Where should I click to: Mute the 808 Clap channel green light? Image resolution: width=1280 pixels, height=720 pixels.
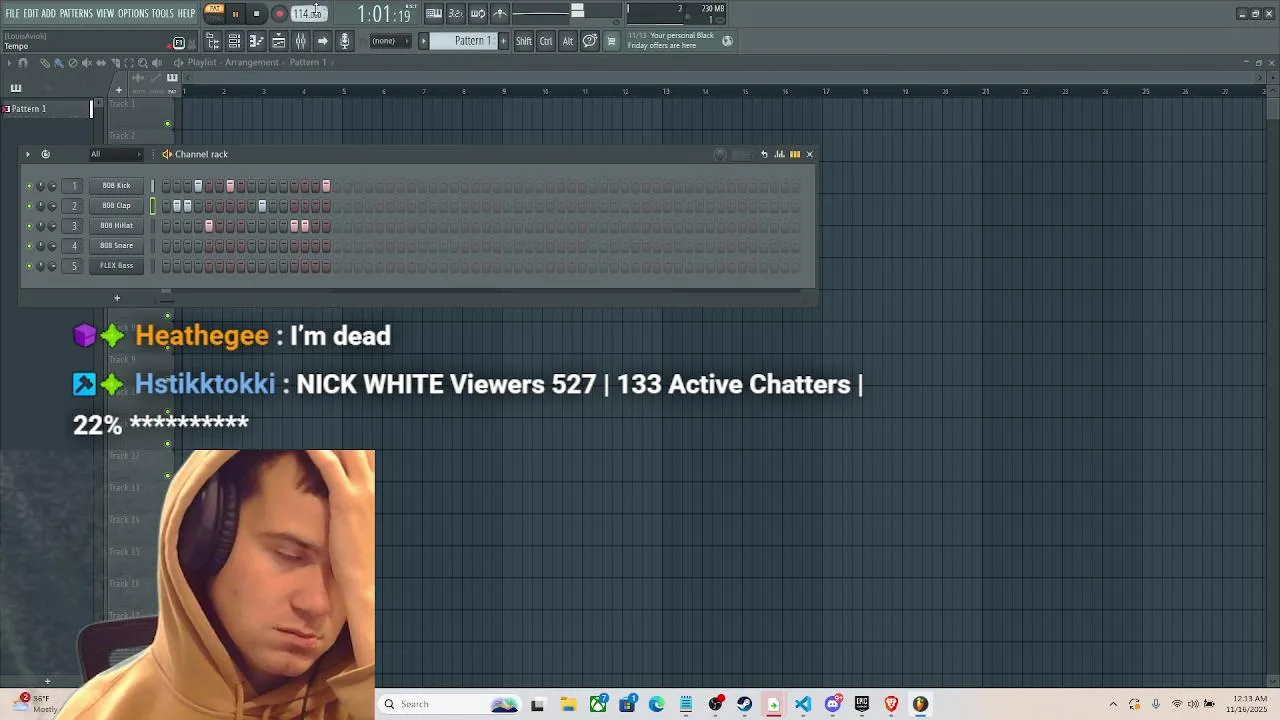coord(29,206)
